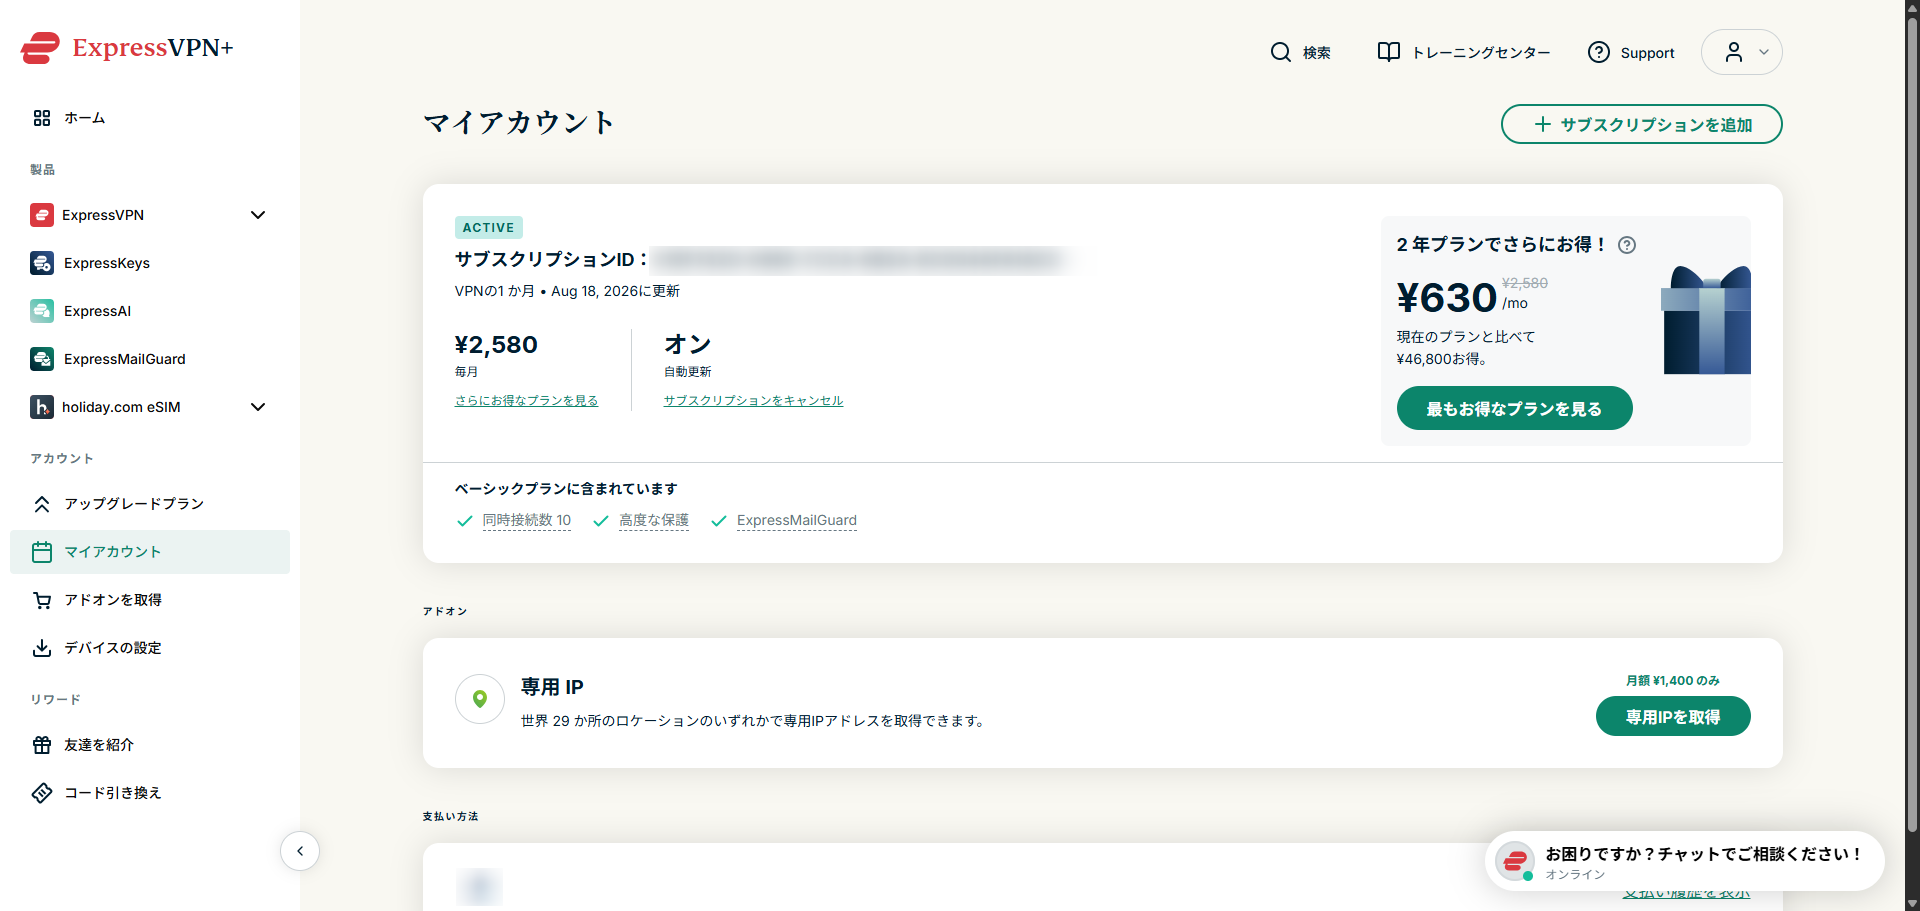The image size is (1920, 911).
Task: Click the ExpressMailGuard icon
Action: [42, 359]
